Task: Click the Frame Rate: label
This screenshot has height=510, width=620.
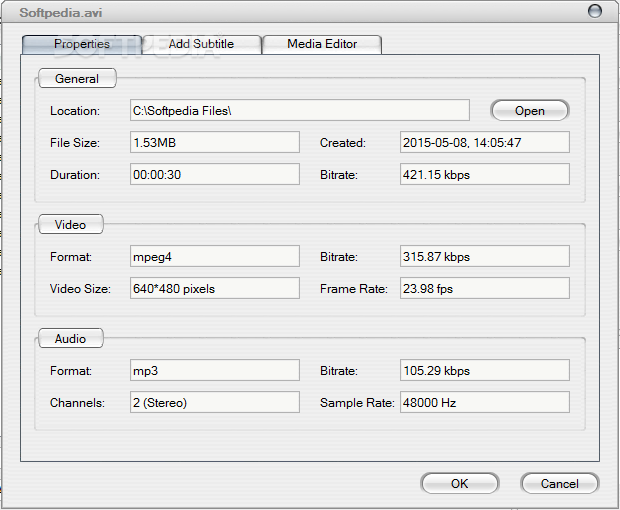Action: pyautogui.click(x=354, y=289)
